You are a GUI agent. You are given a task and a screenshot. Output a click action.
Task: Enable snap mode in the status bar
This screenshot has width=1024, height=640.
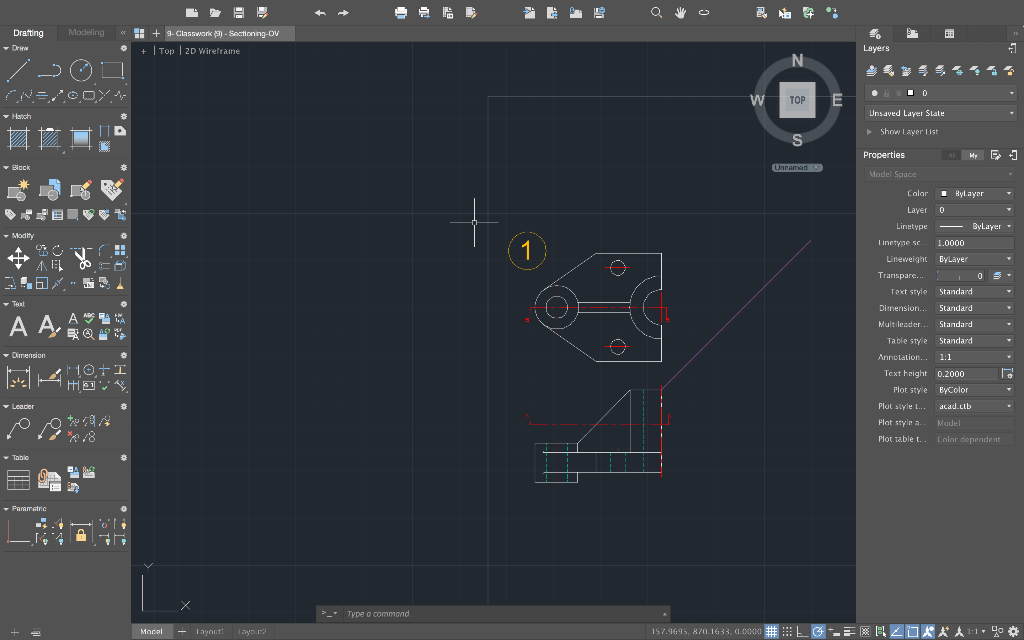pyautogui.click(x=787, y=631)
